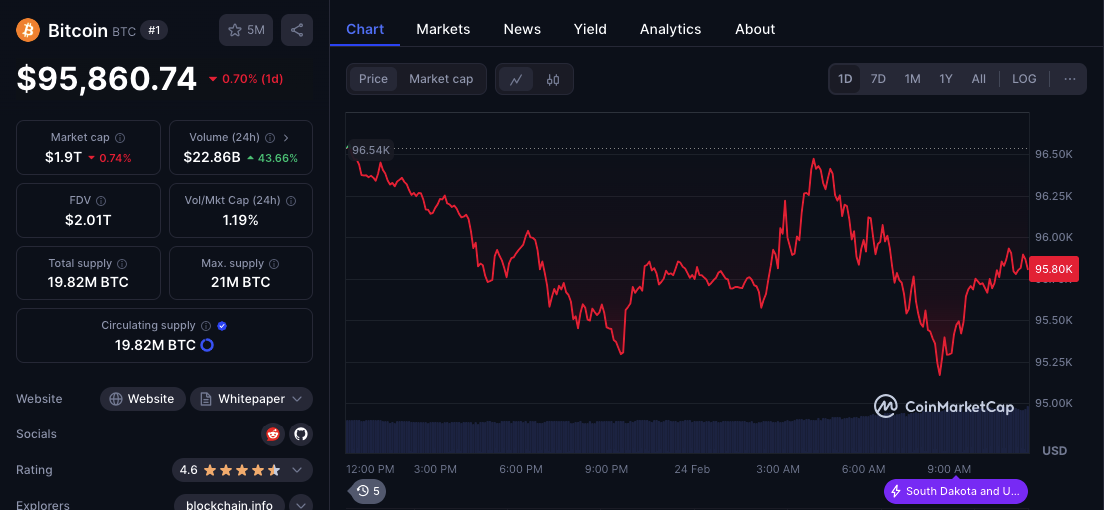Show Market cap data on chart
This screenshot has height=510, width=1104.
pos(441,79)
